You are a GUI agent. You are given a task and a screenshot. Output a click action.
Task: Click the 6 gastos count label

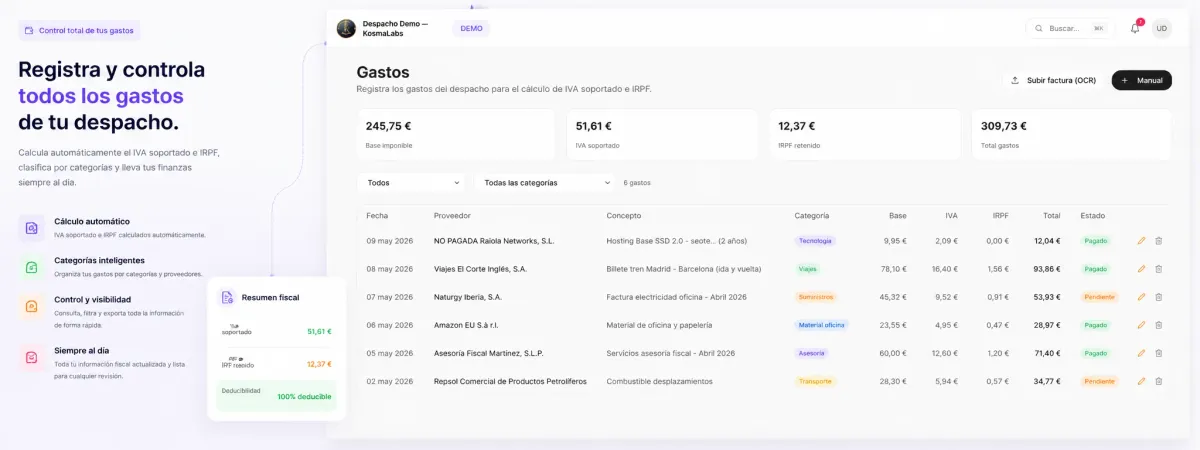[x=637, y=183]
